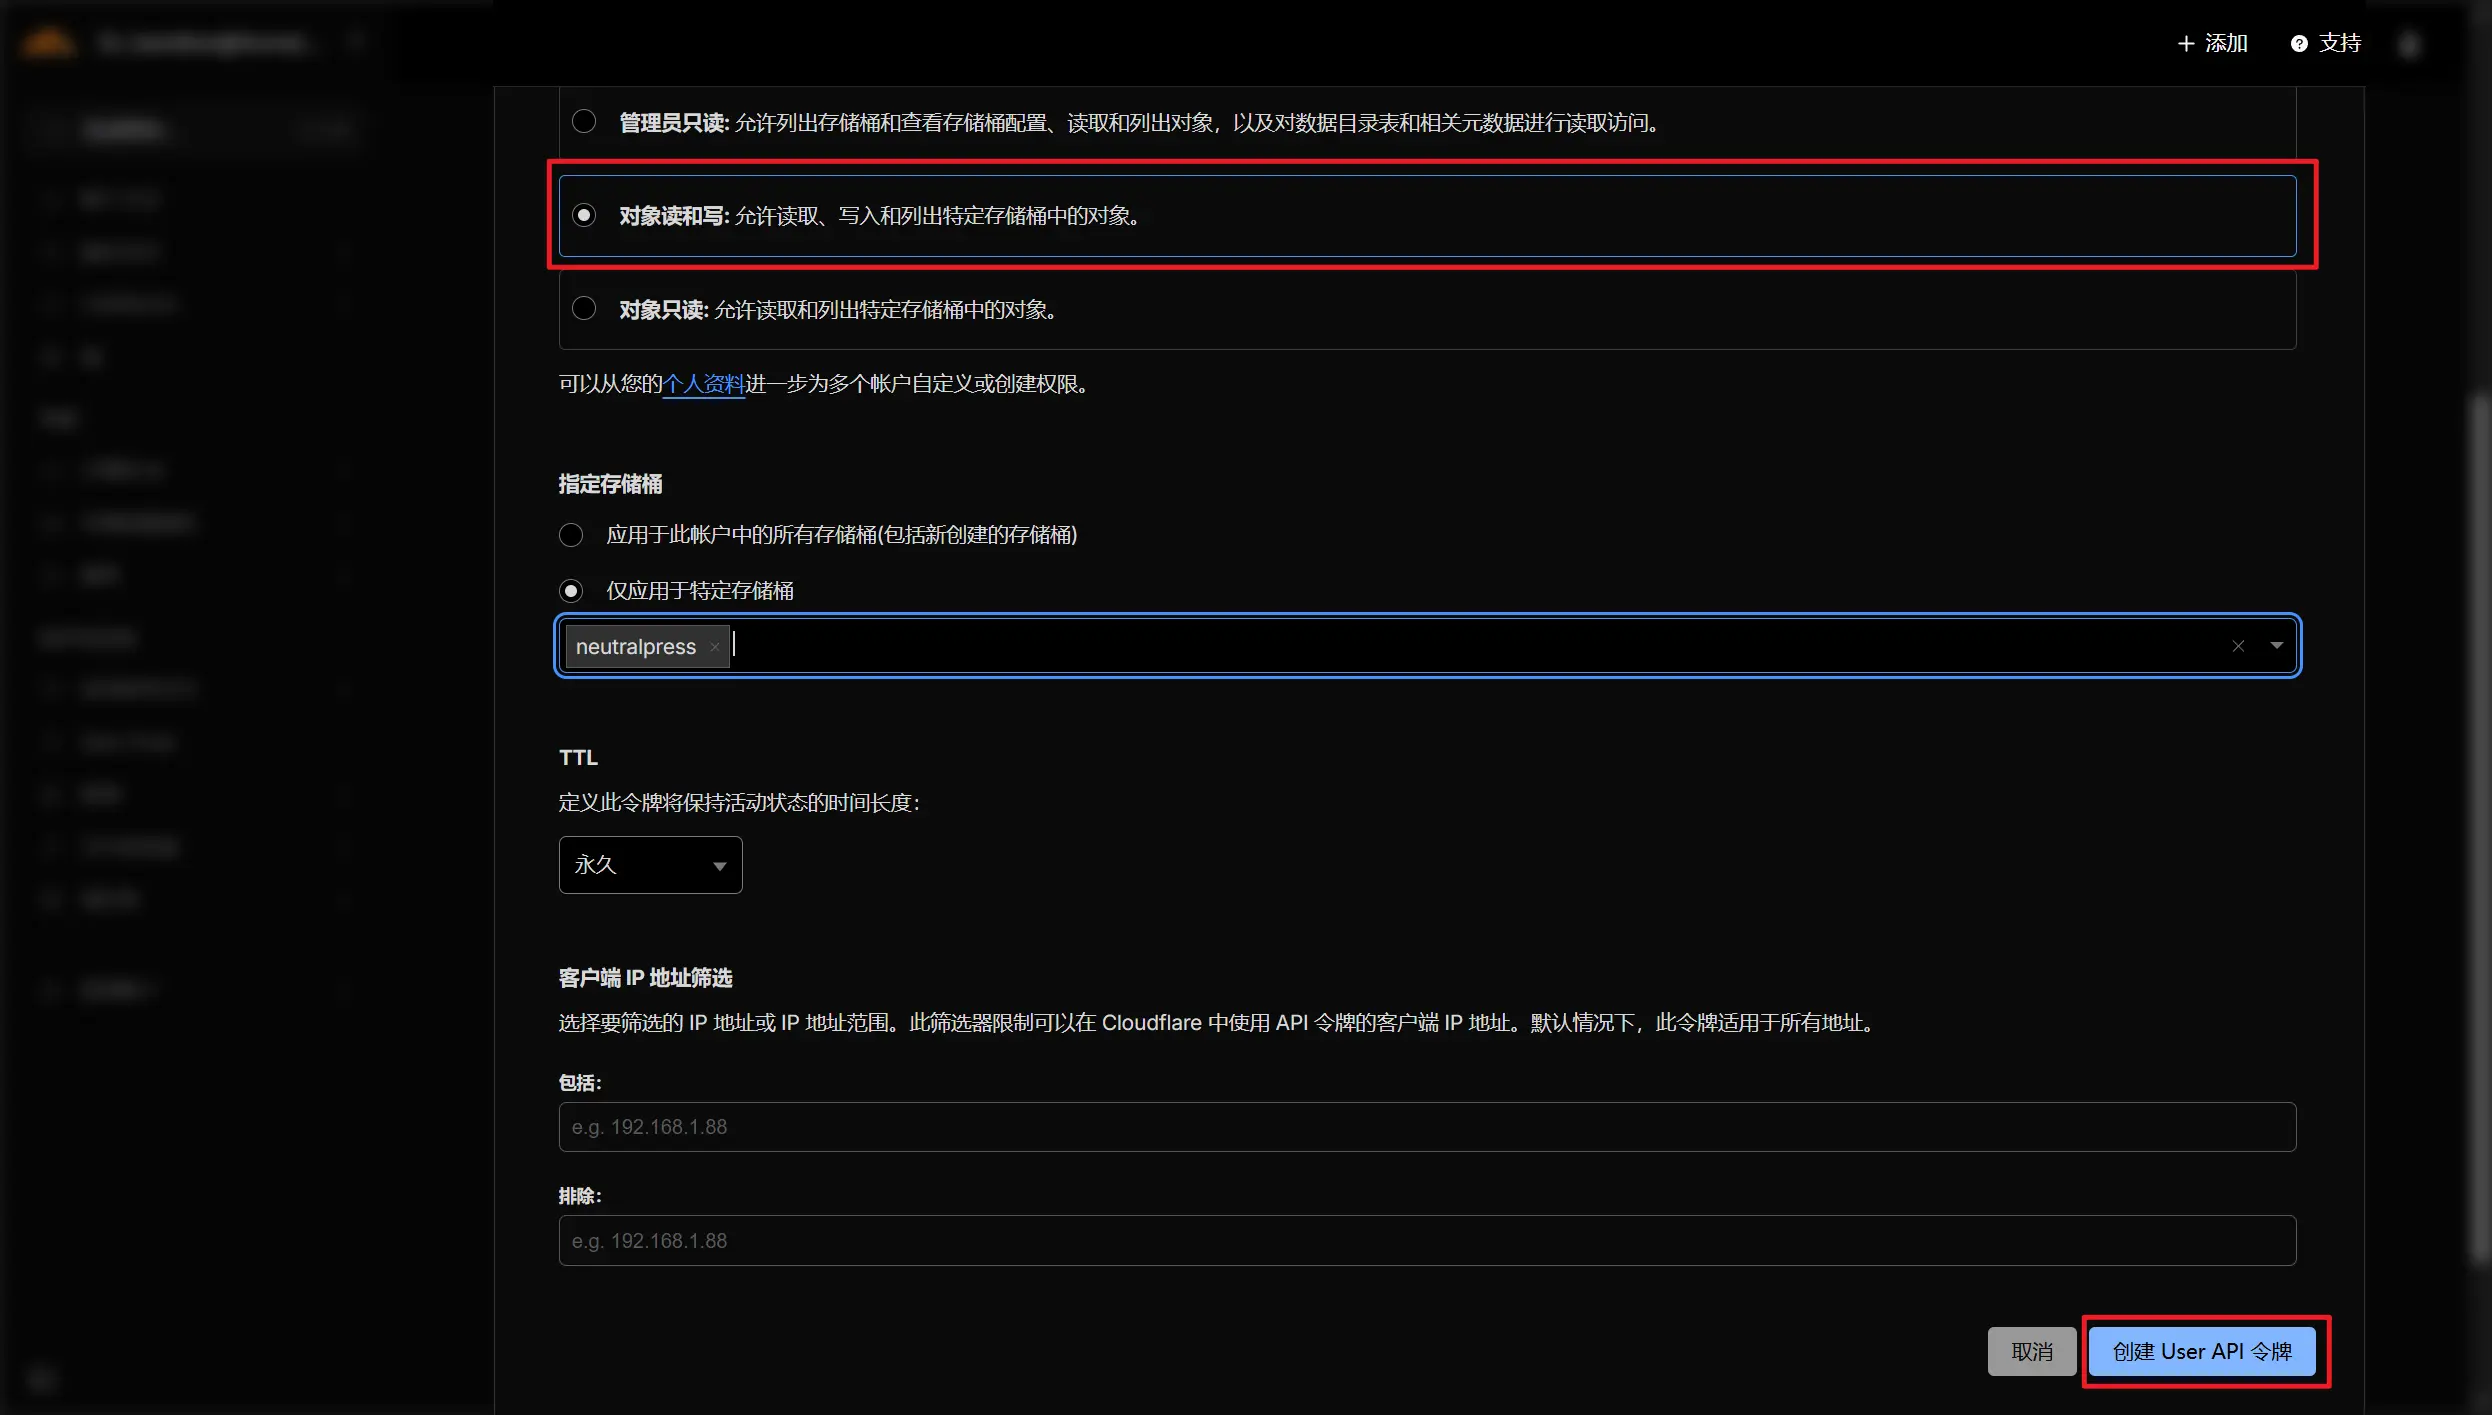Screen dimensions: 2492x1415
Task: Clear all buckets with the × icon in selector
Action: [x=2238, y=646]
